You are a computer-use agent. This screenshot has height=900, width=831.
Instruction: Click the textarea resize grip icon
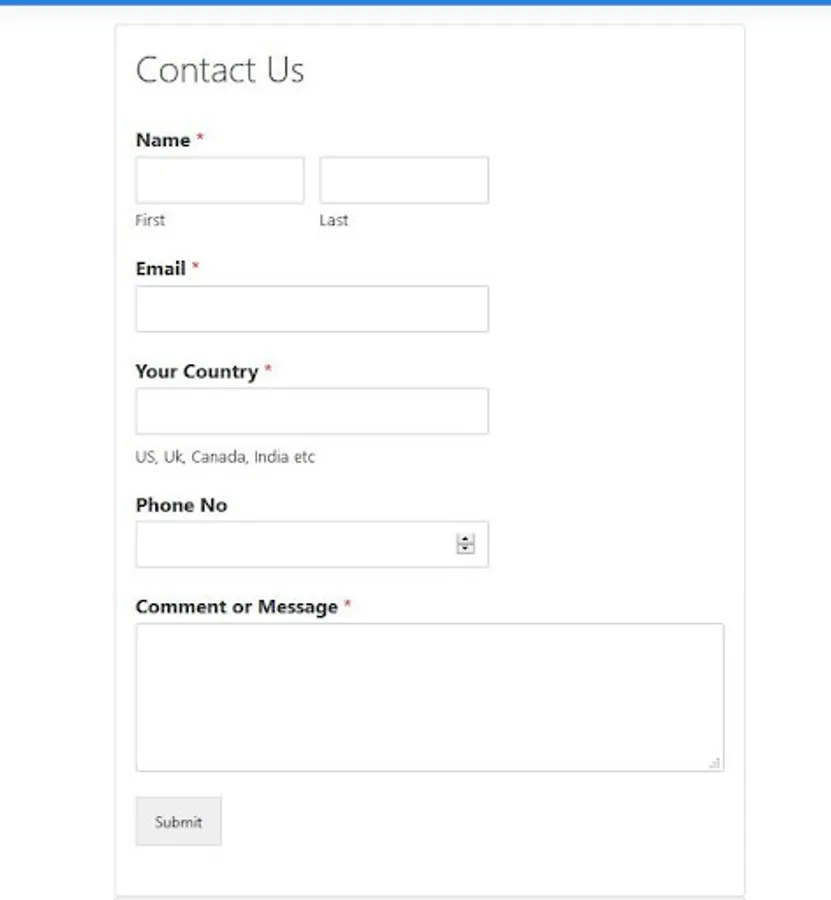click(714, 763)
